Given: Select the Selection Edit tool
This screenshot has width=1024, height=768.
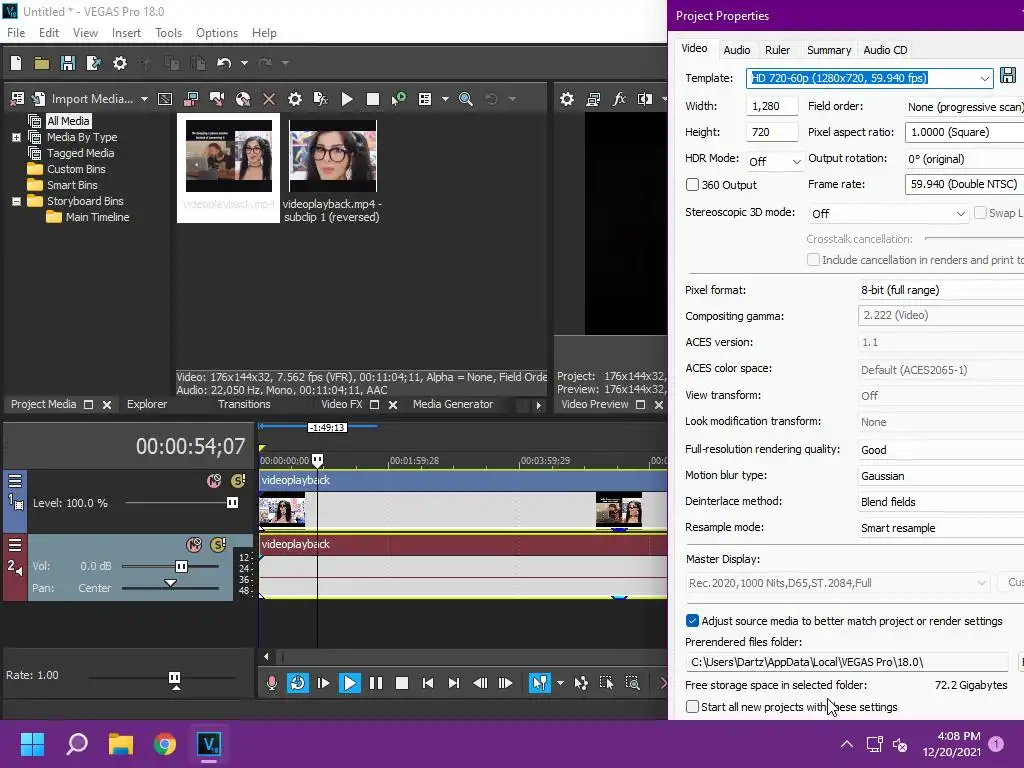Looking at the screenshot, I should tap(606, 683).
